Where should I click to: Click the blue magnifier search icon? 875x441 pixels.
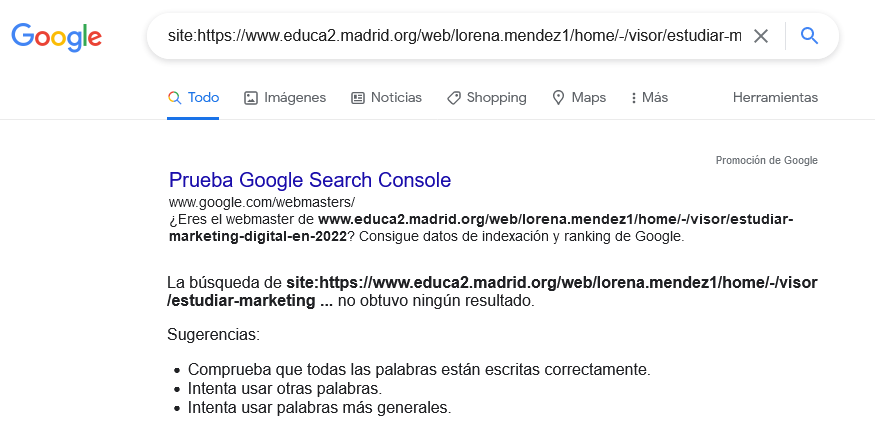(810, 37)
